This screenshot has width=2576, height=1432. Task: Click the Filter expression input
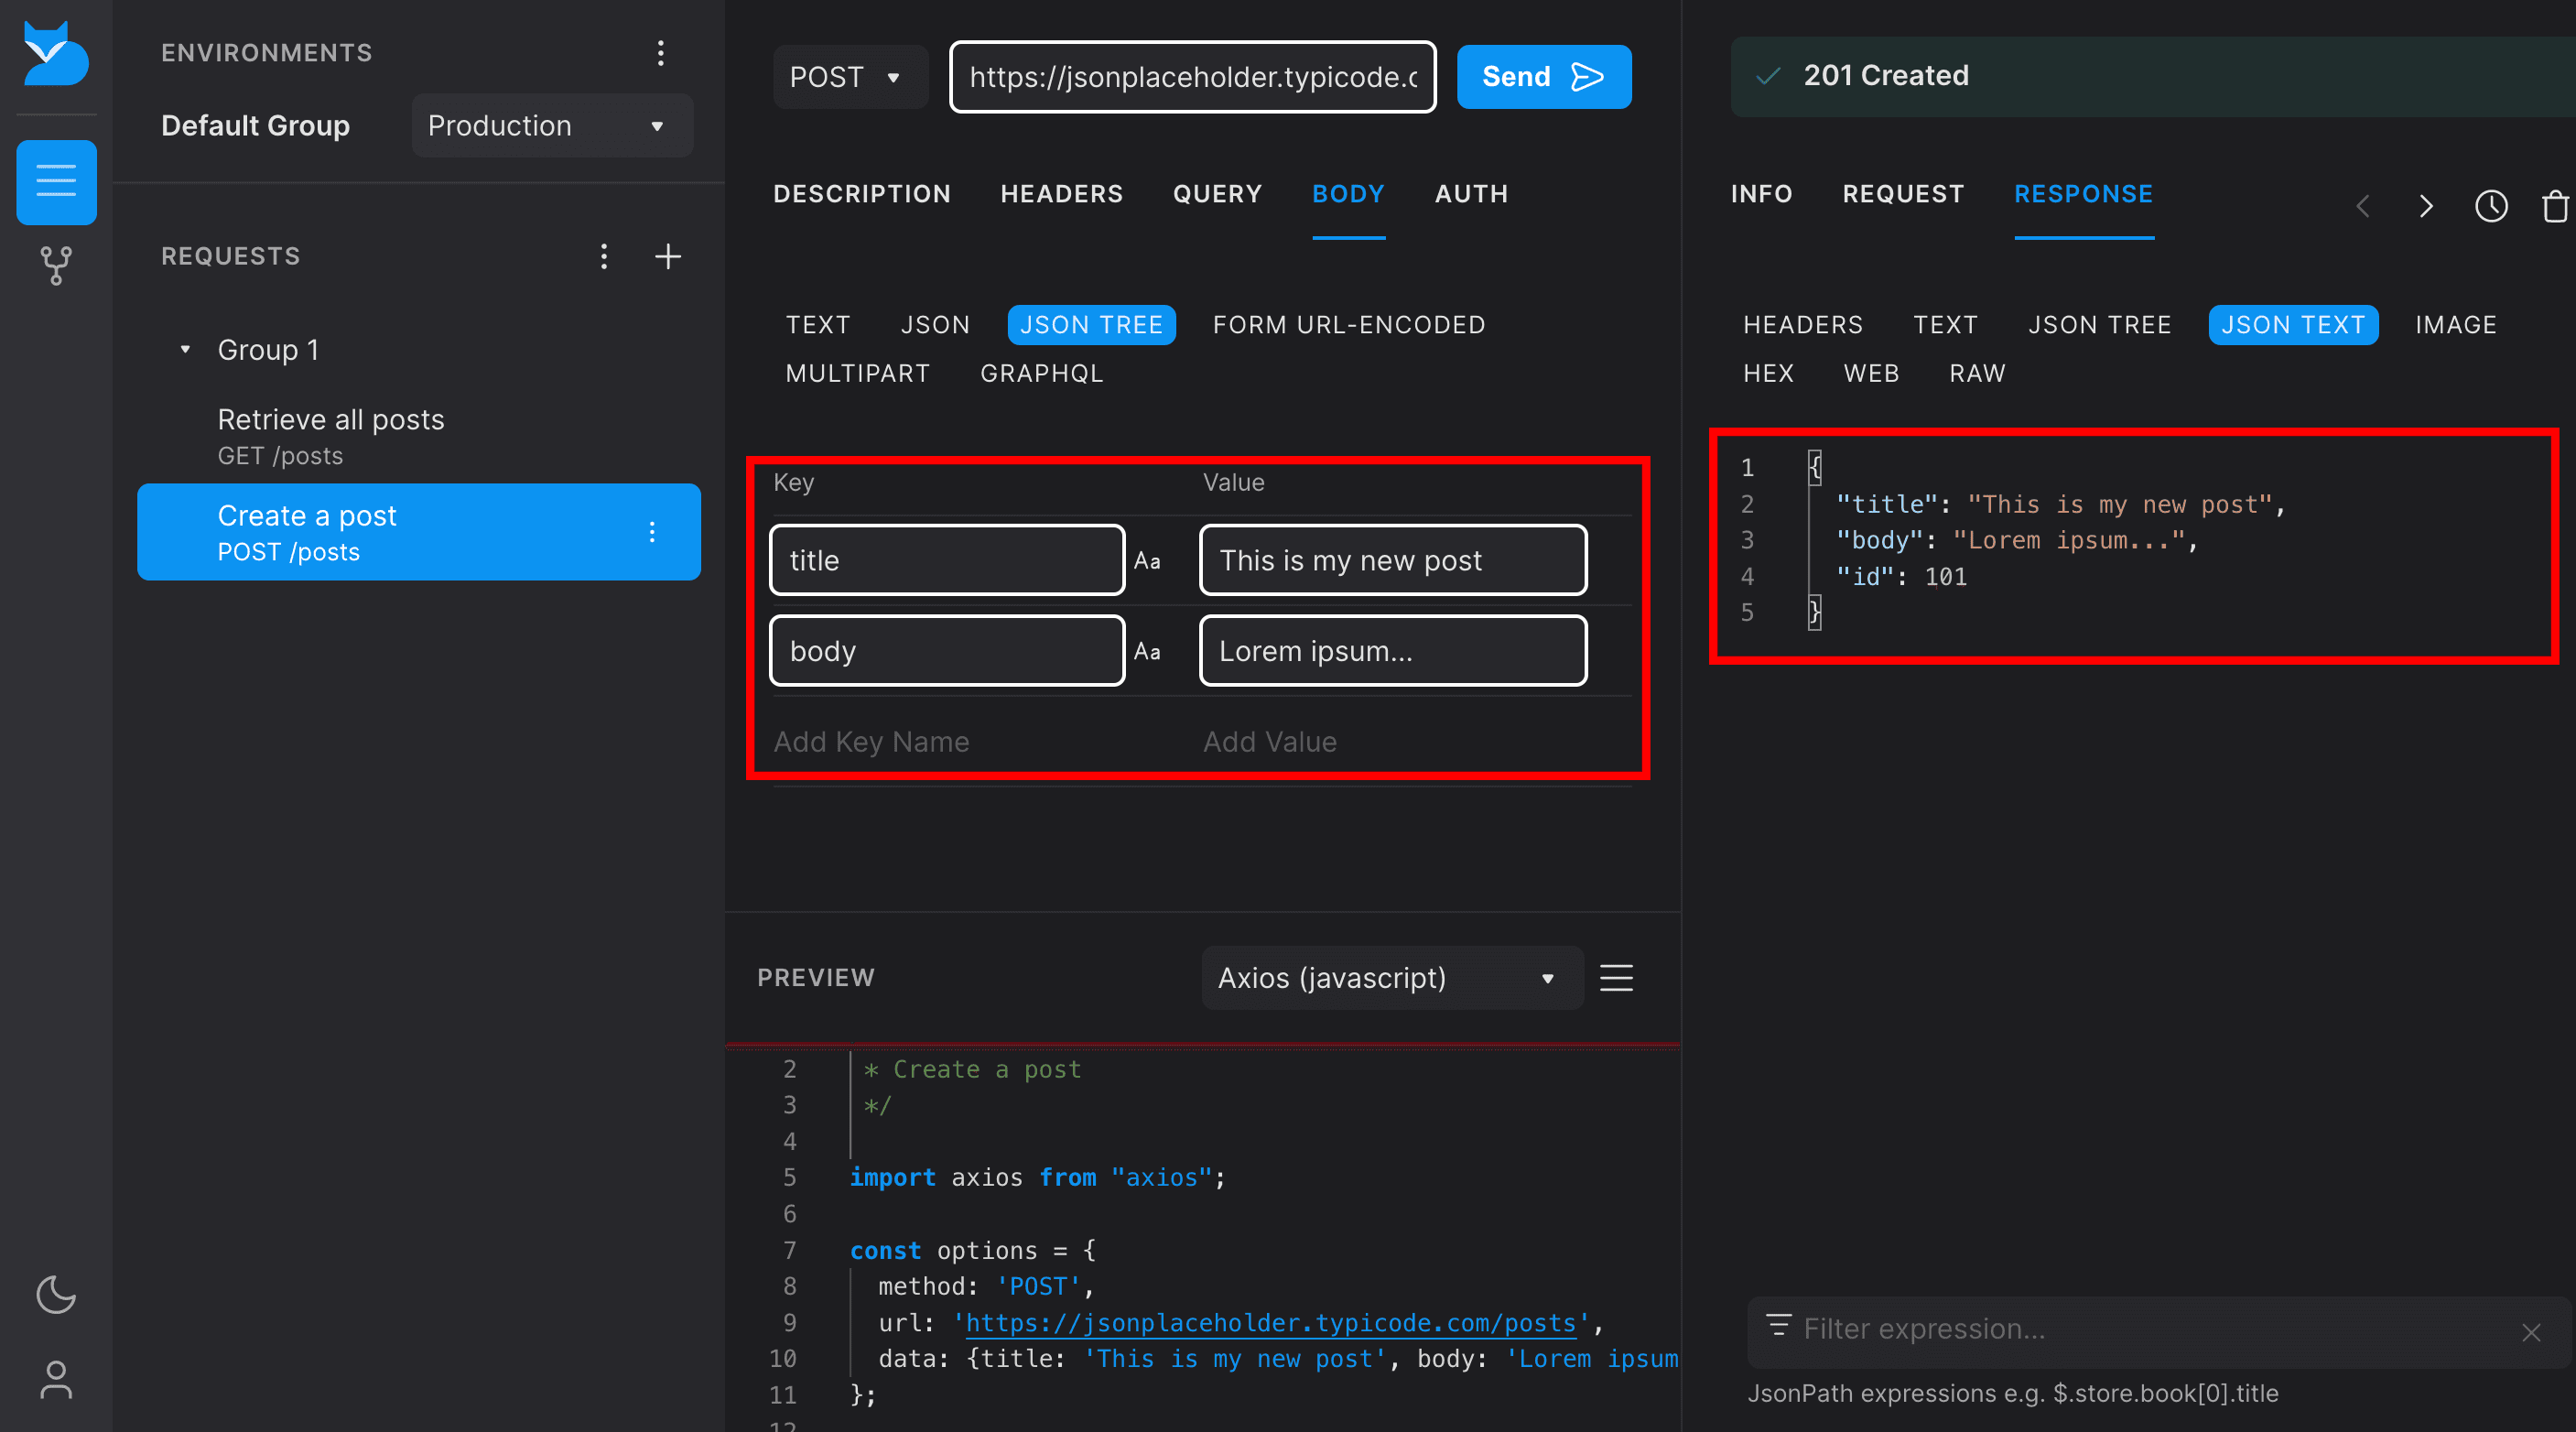click(2158, 1330)
